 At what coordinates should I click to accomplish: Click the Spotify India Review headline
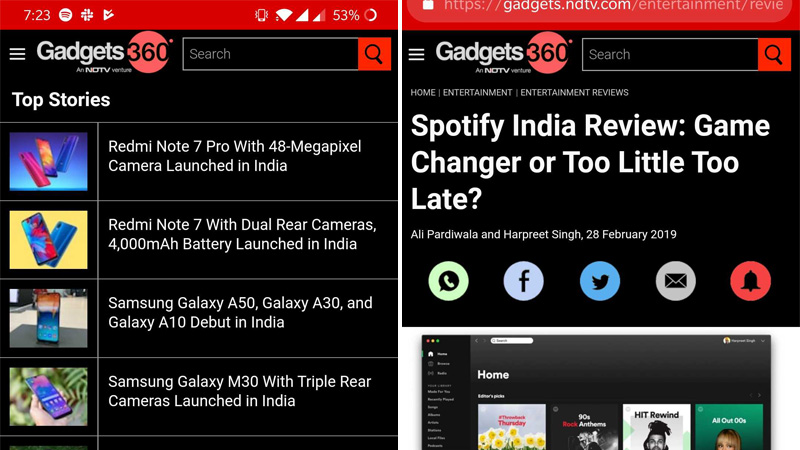tap(590, 162)
